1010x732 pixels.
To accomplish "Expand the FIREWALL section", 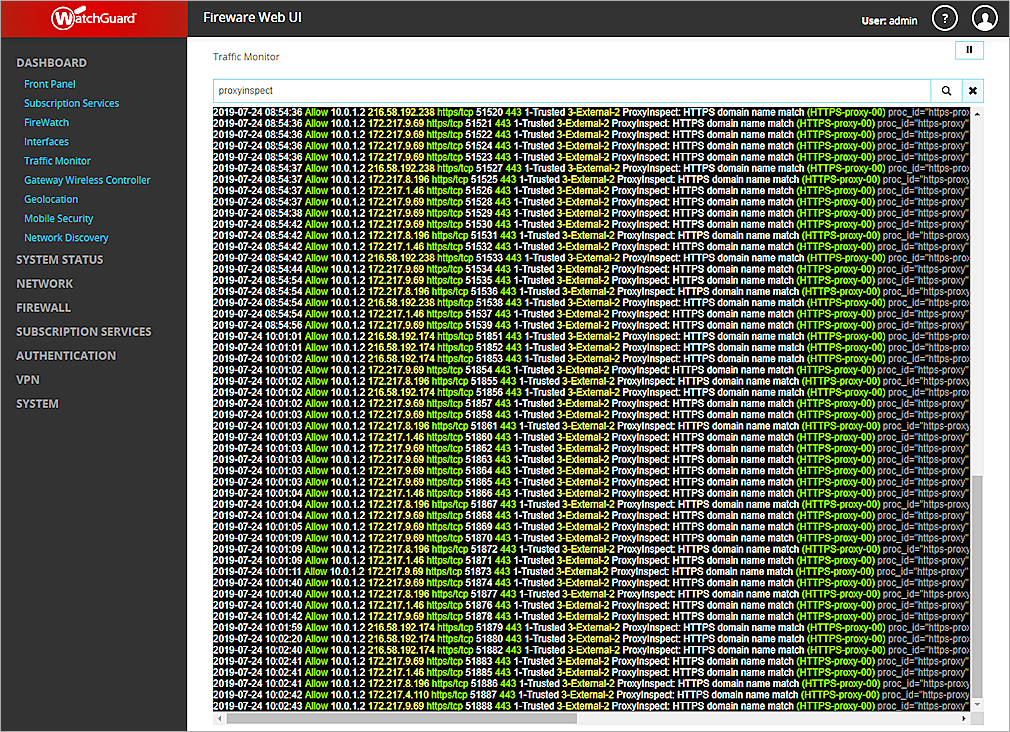I will coord(43,307).
